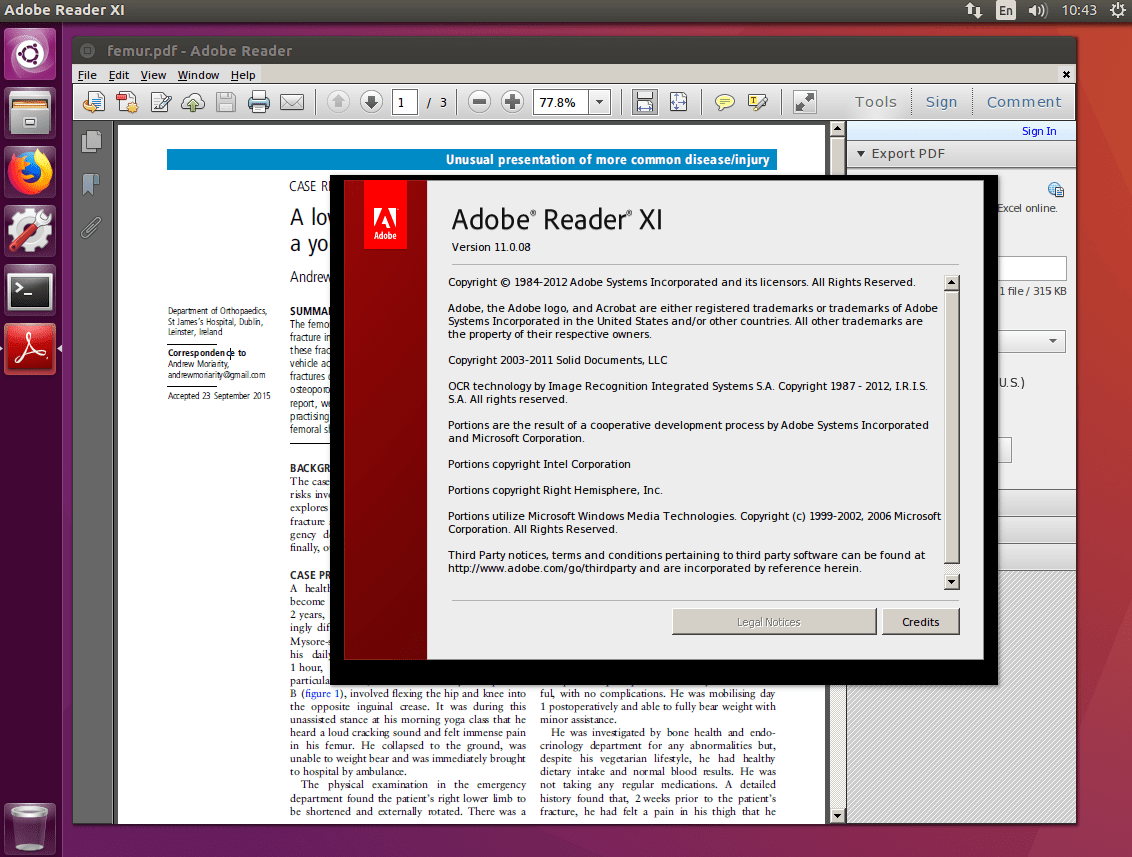Open the Edit menu
1132x857 pixels.
[x=119, y=75]
